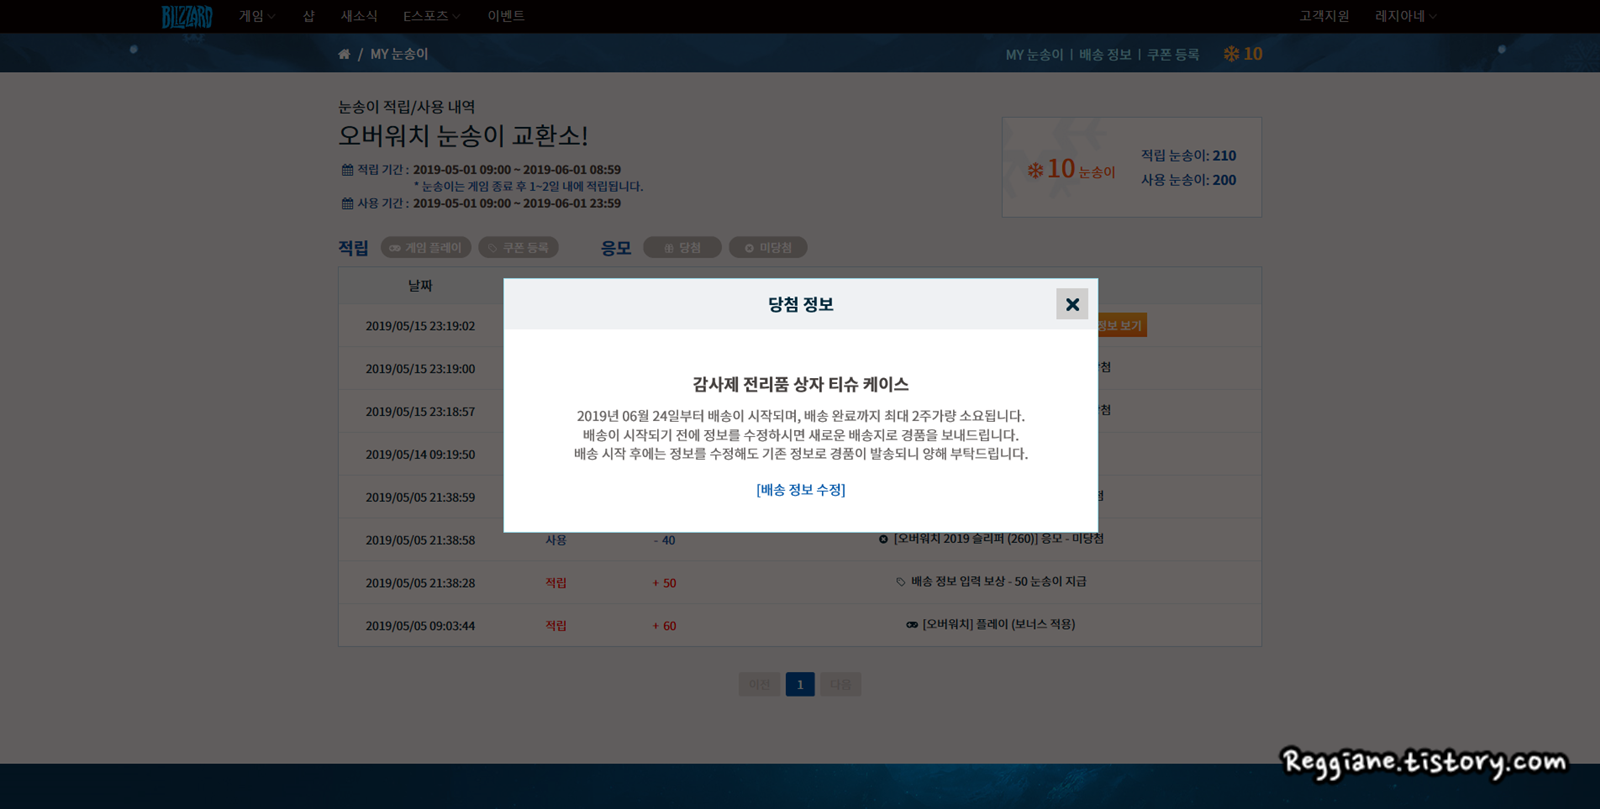Open 고객지원 in the top bar
Viewport: 1600px width, 809px height.
[x=1324, y=16]
